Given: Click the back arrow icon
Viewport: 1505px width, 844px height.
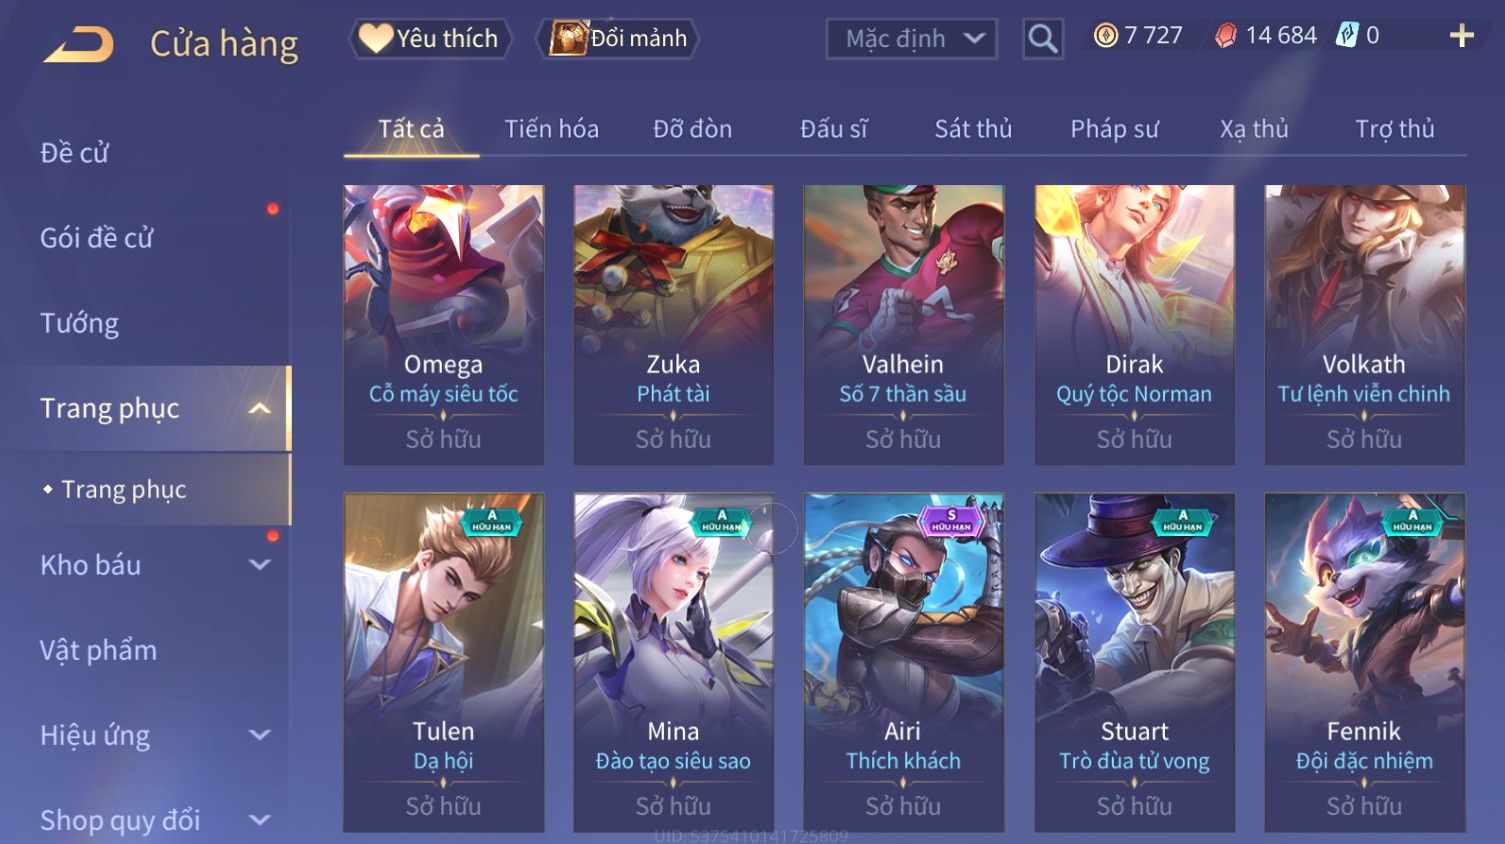Looking at the screenshot, I should 78,45.
